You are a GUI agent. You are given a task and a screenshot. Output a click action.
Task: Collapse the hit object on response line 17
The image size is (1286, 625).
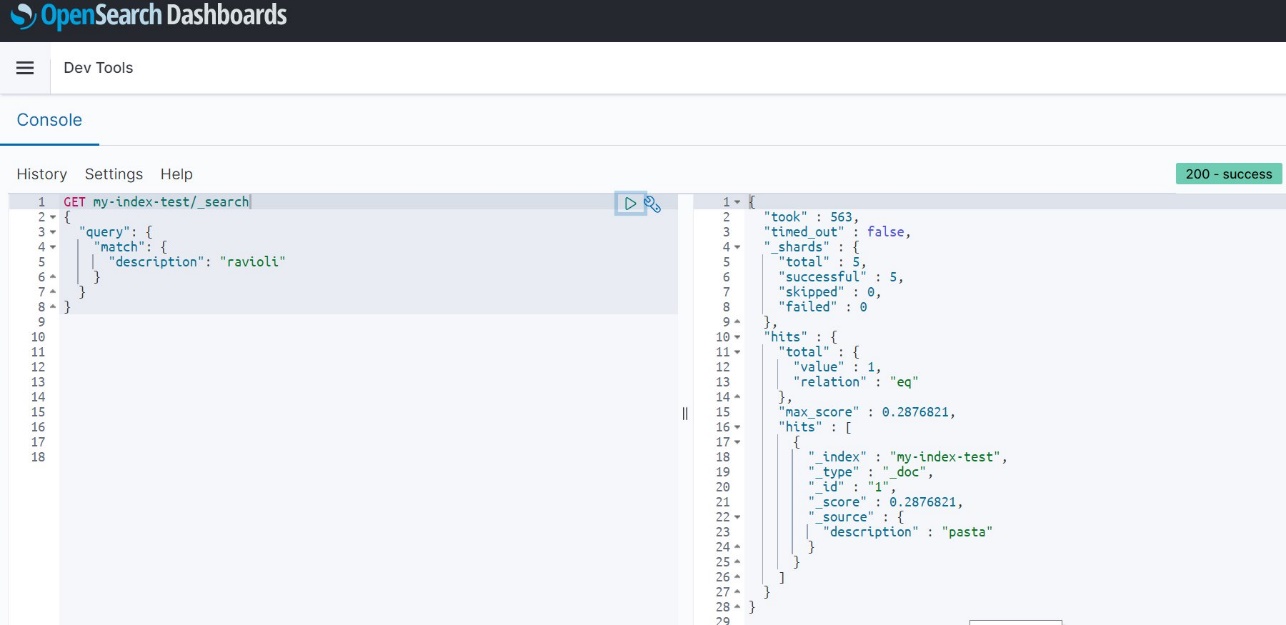pyautogui.click(x=738, y=442)
